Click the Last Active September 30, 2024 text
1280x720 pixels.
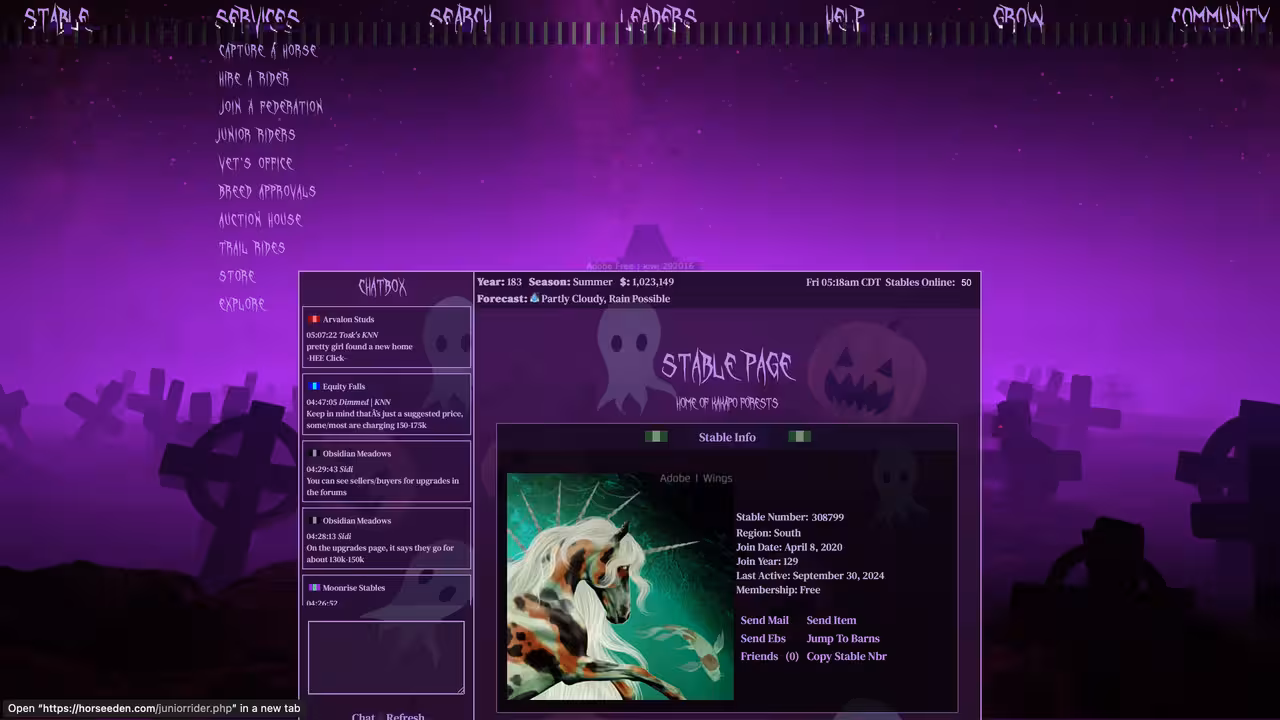810,575
